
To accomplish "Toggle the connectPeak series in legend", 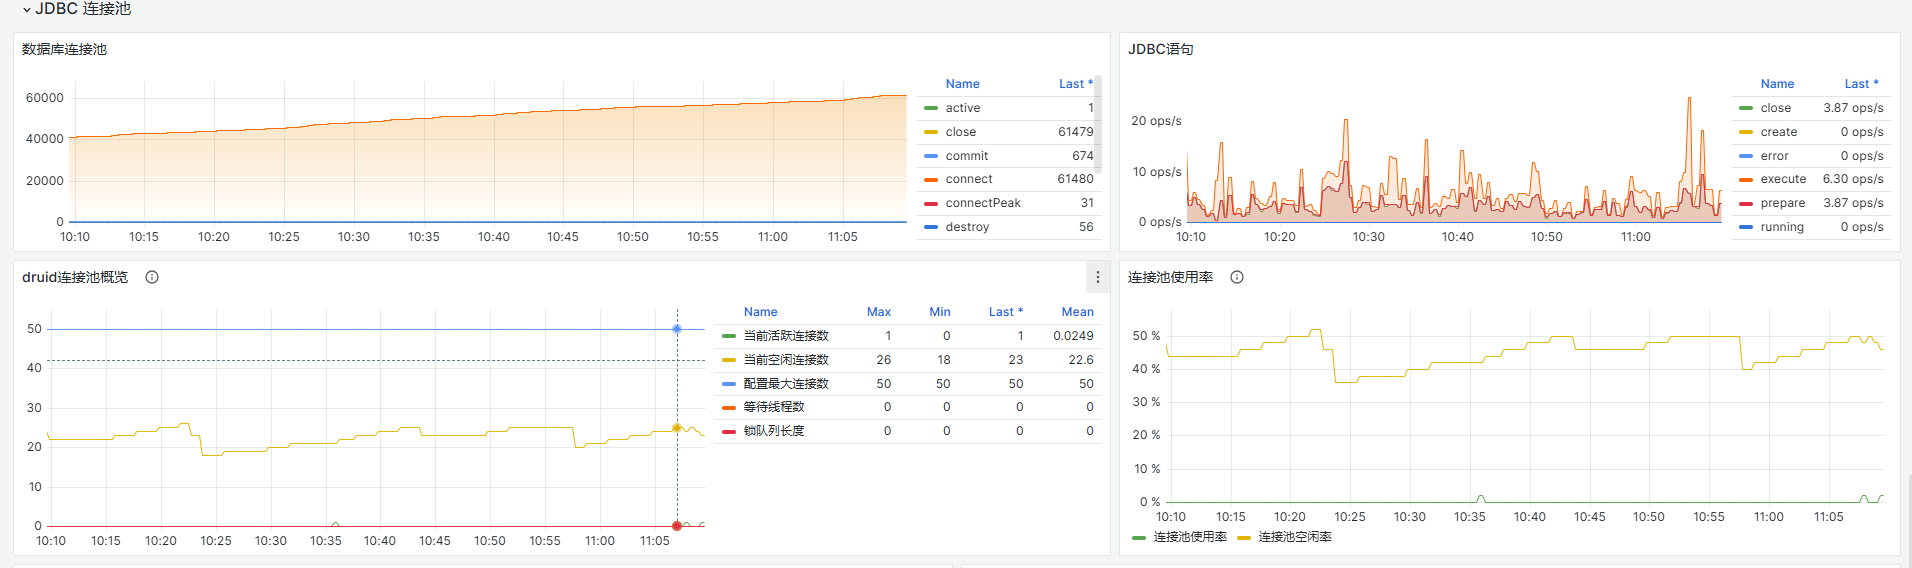I will tap(983, 203).
